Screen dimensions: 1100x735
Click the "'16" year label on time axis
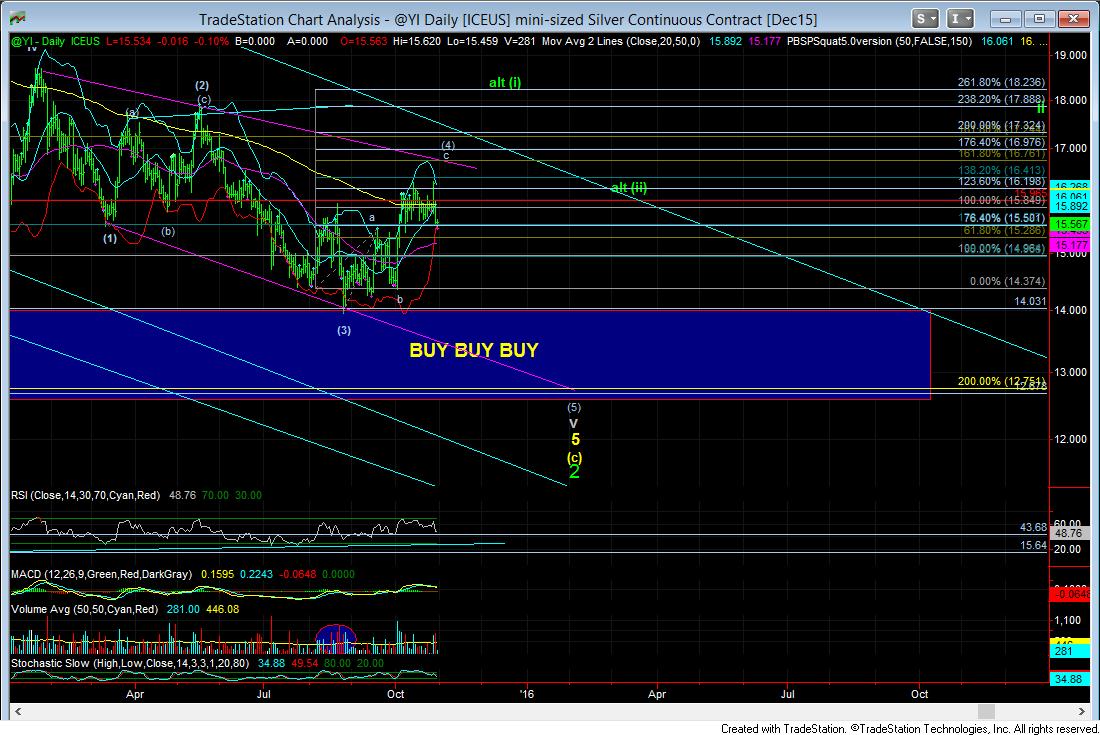pos(526,694)
